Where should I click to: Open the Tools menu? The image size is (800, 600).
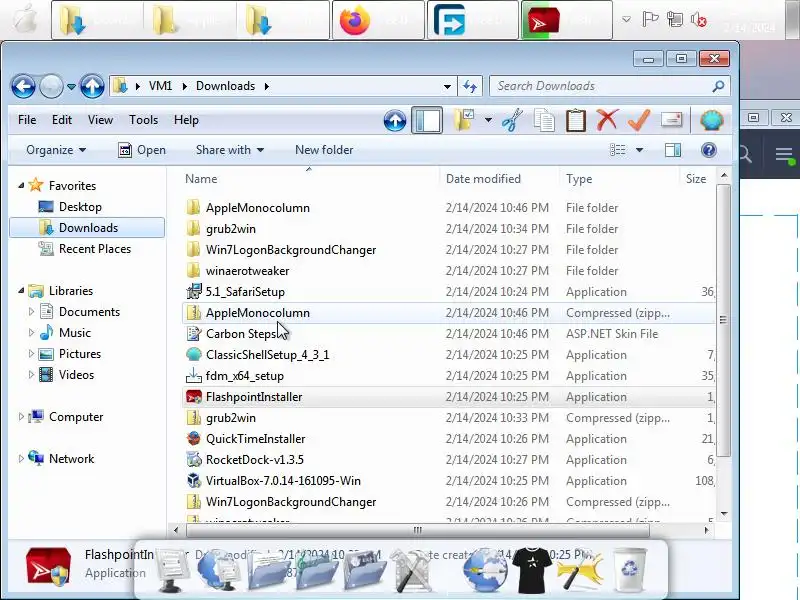point(143,120)
